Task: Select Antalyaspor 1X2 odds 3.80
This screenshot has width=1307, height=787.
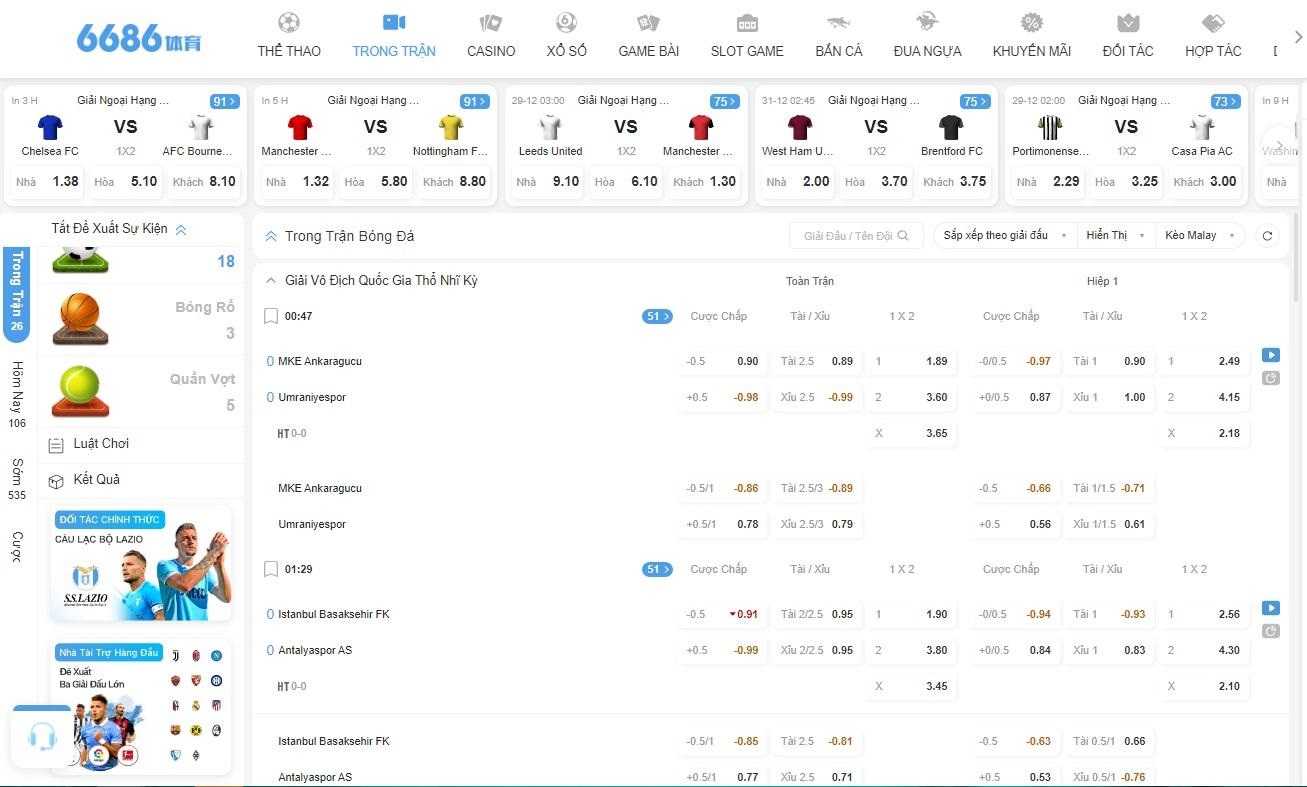Action: [x=911, y=650]
